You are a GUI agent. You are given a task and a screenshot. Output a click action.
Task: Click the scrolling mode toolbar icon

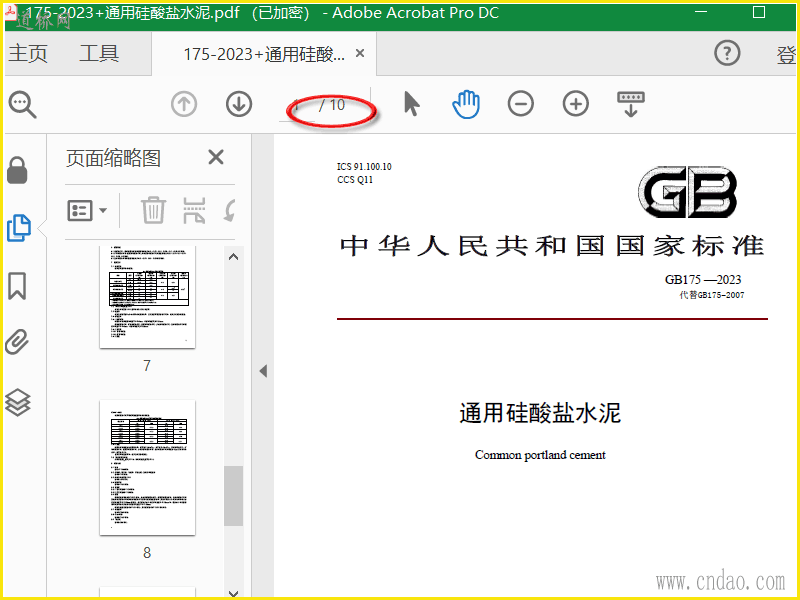tap(631, 104)
